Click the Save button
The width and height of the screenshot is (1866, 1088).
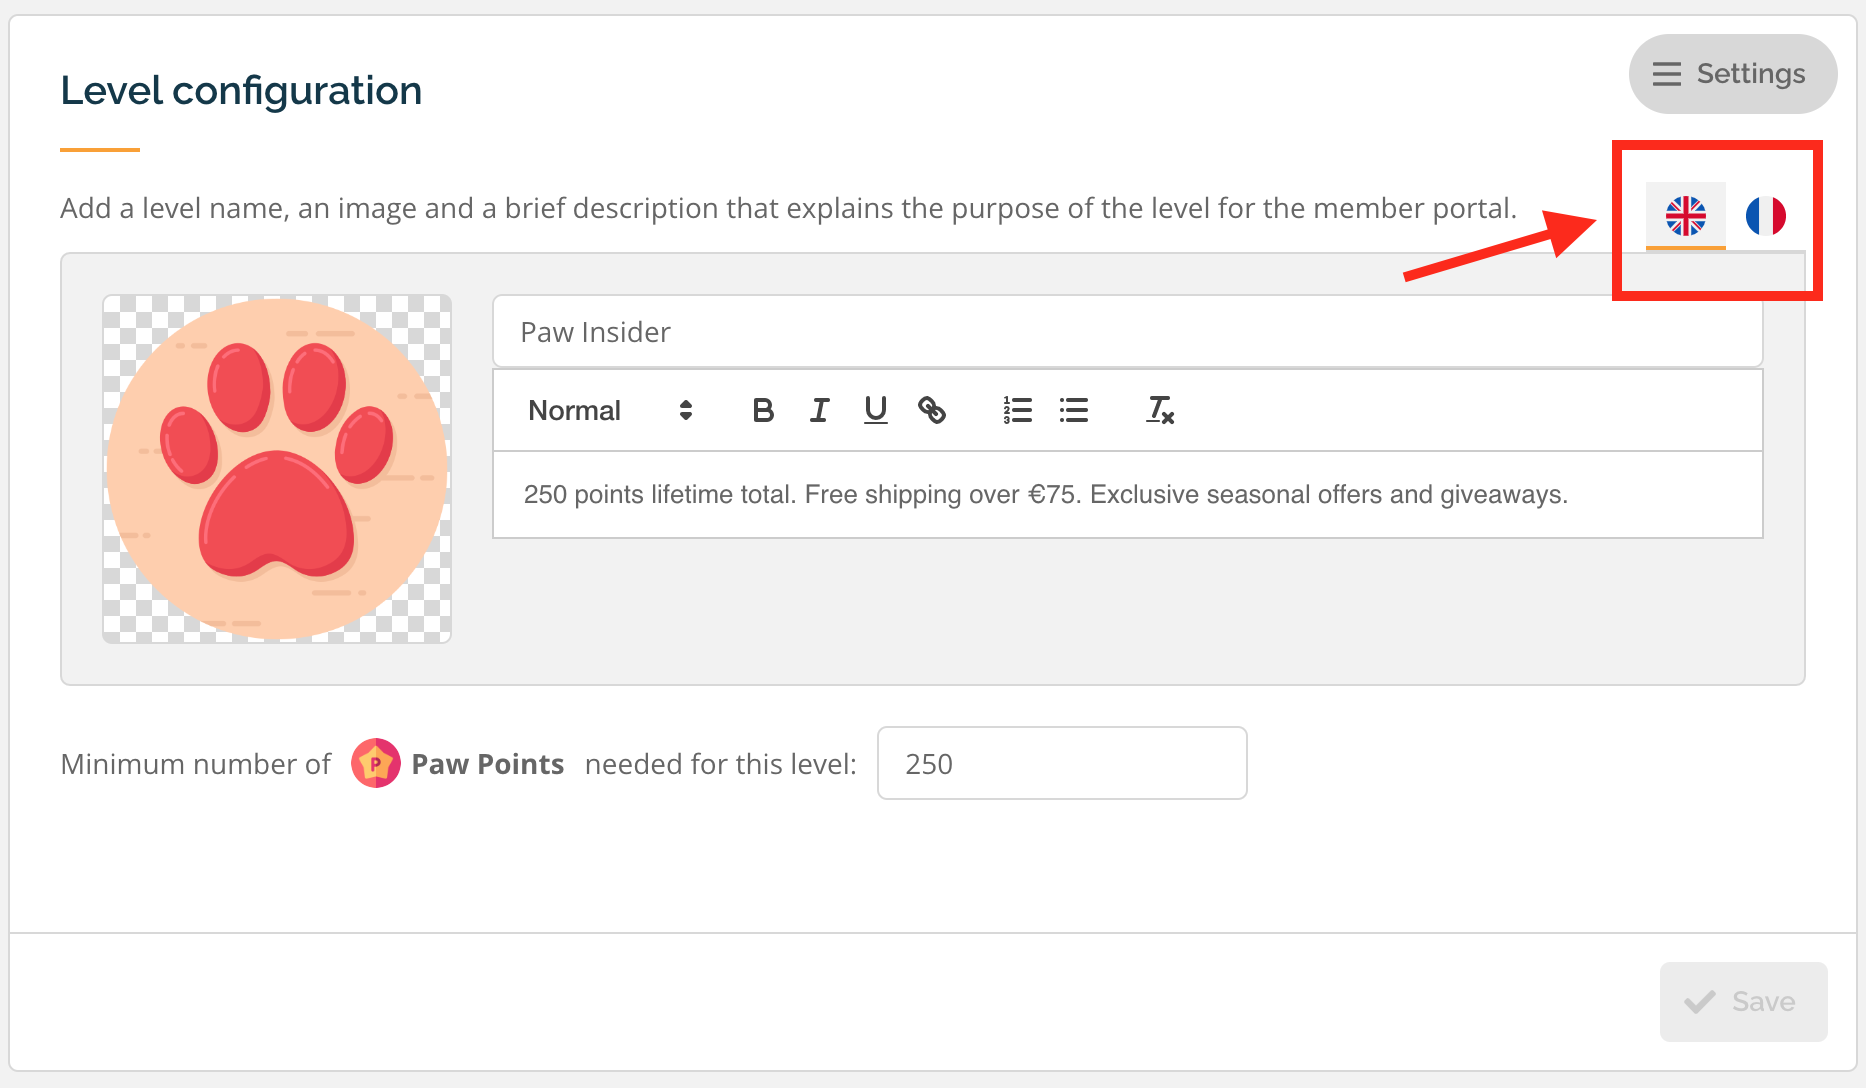(x=1743, y=1001)
